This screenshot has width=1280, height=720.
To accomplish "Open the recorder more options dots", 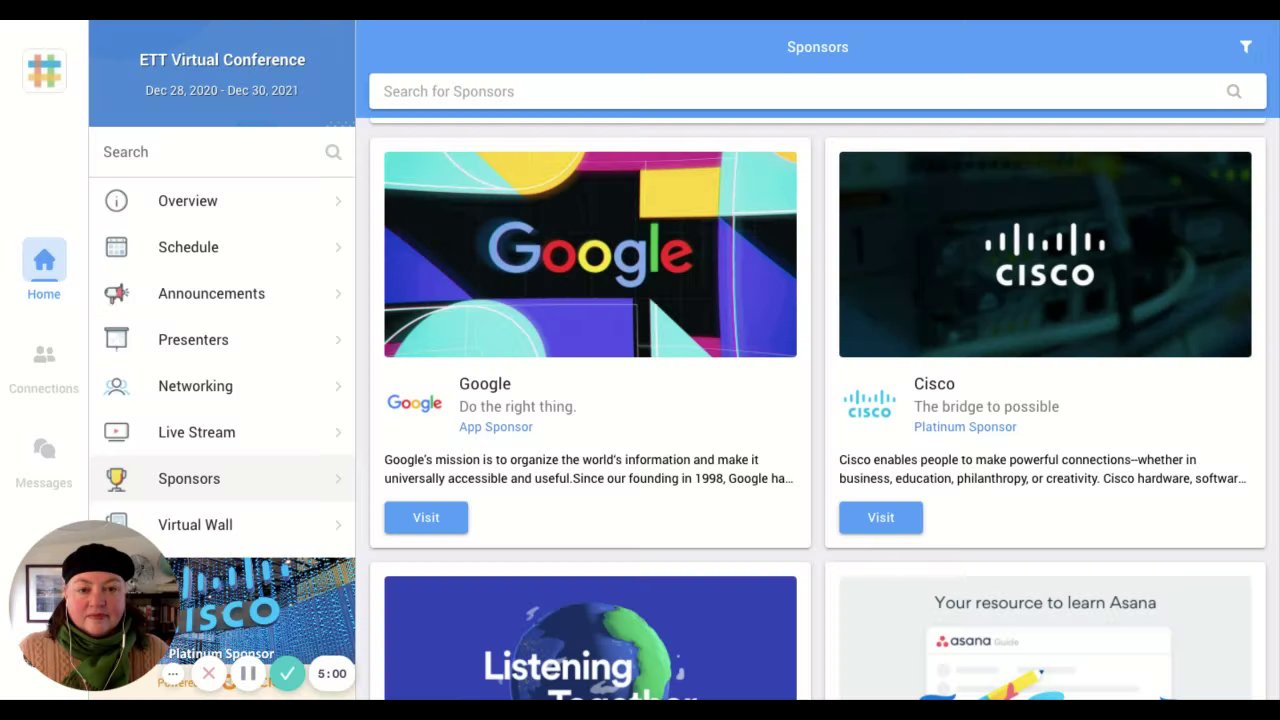I will click(x=173, y=674).
